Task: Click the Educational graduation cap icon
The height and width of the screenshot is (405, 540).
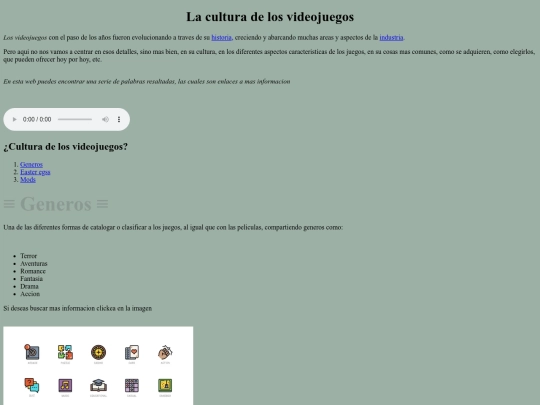Action: pyautogui.click(x=98, y=385)
